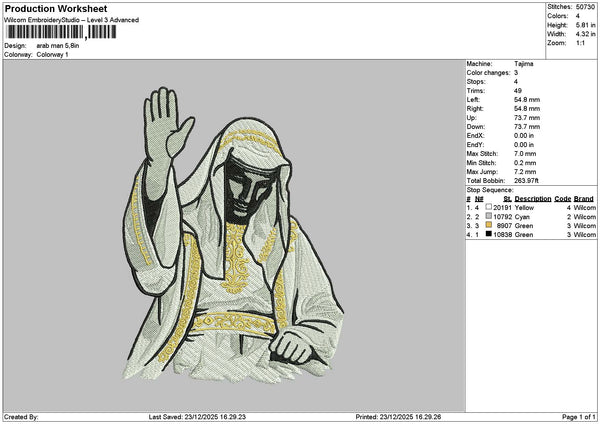
Task: Click the 'Cyan' description in row 2
Action: (x=522, y=217)
